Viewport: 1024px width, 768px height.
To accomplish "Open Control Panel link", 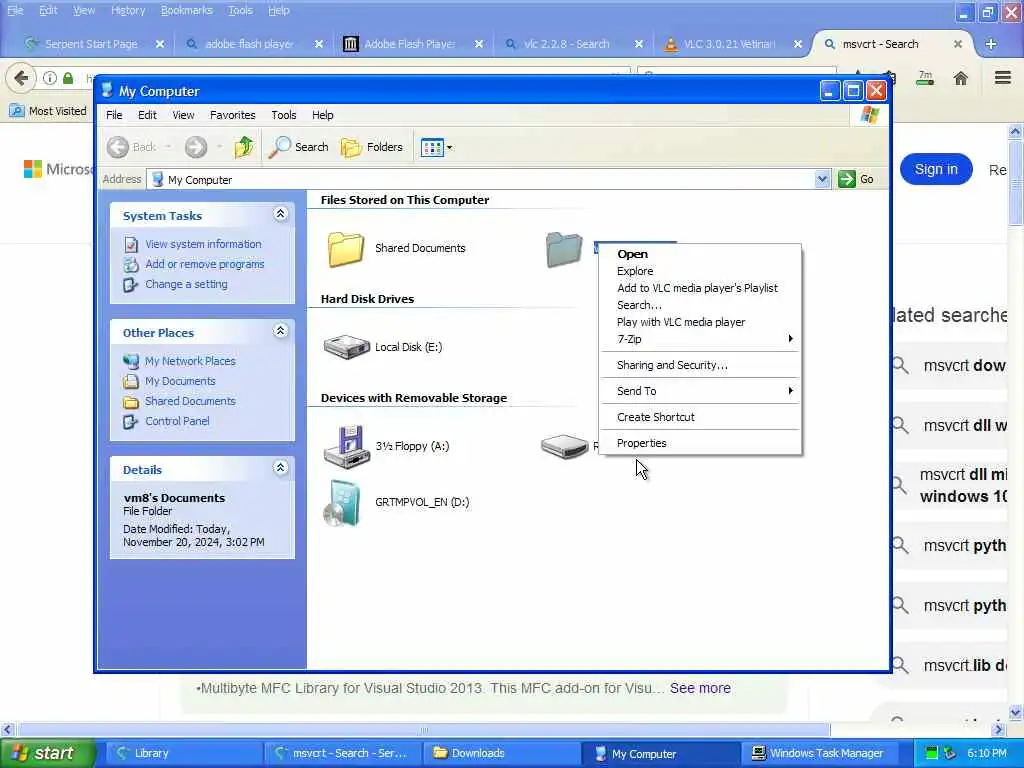I will coord(177,421).
